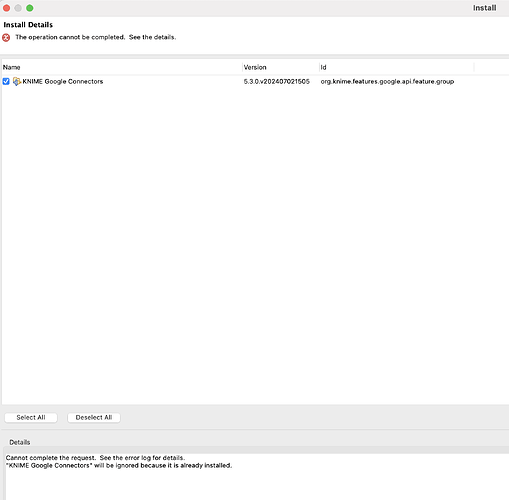Sort the list by the Version column header
The image size is (509, 500).
(x=280, y=67)
